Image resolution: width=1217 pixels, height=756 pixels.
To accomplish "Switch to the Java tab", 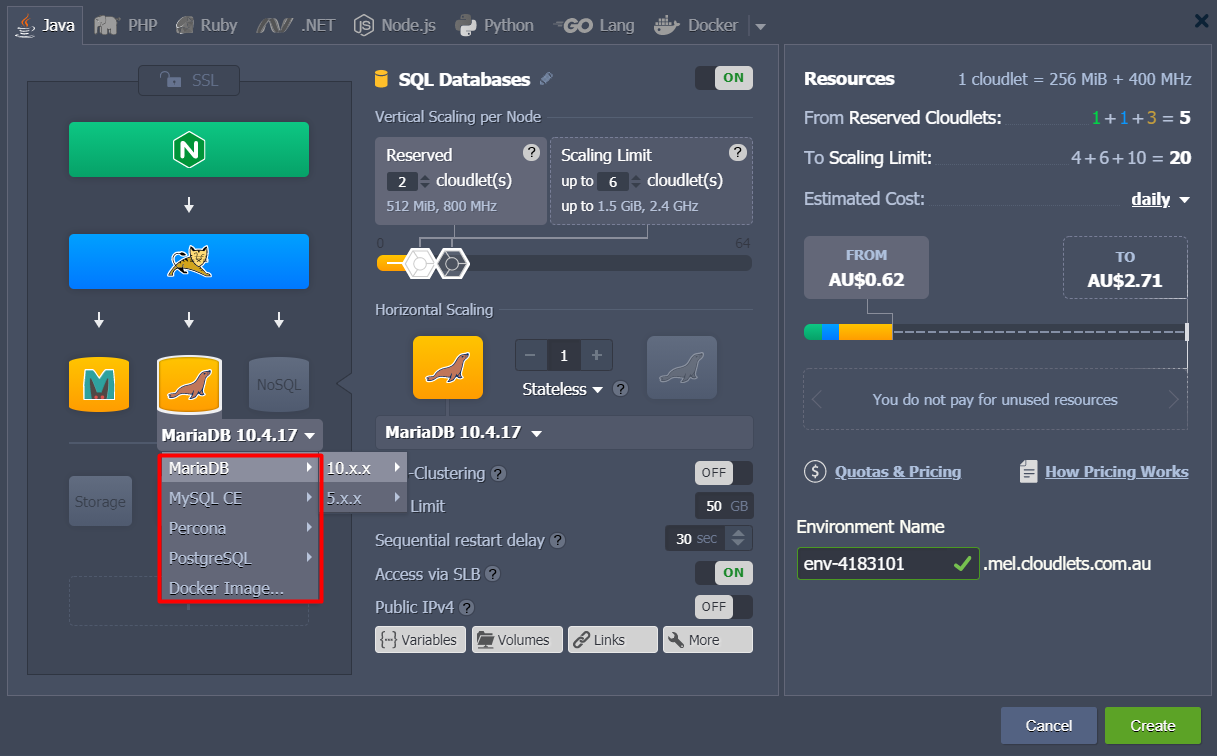I will pos(46,25).
